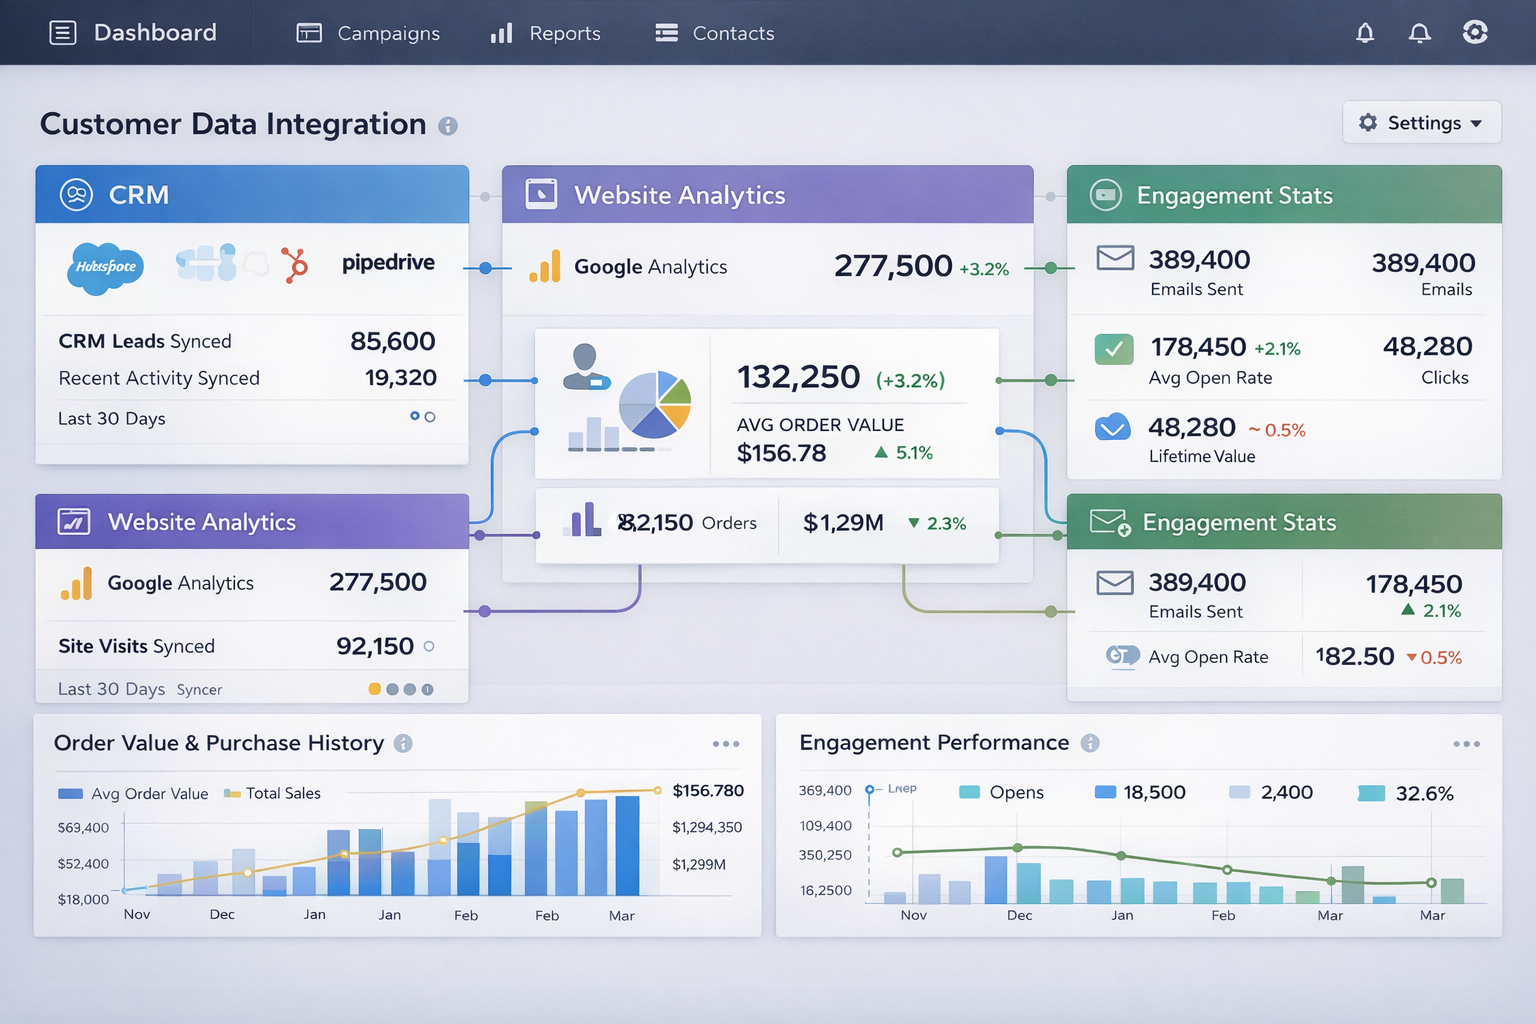Click the CRM header icon

pos(76,194)
